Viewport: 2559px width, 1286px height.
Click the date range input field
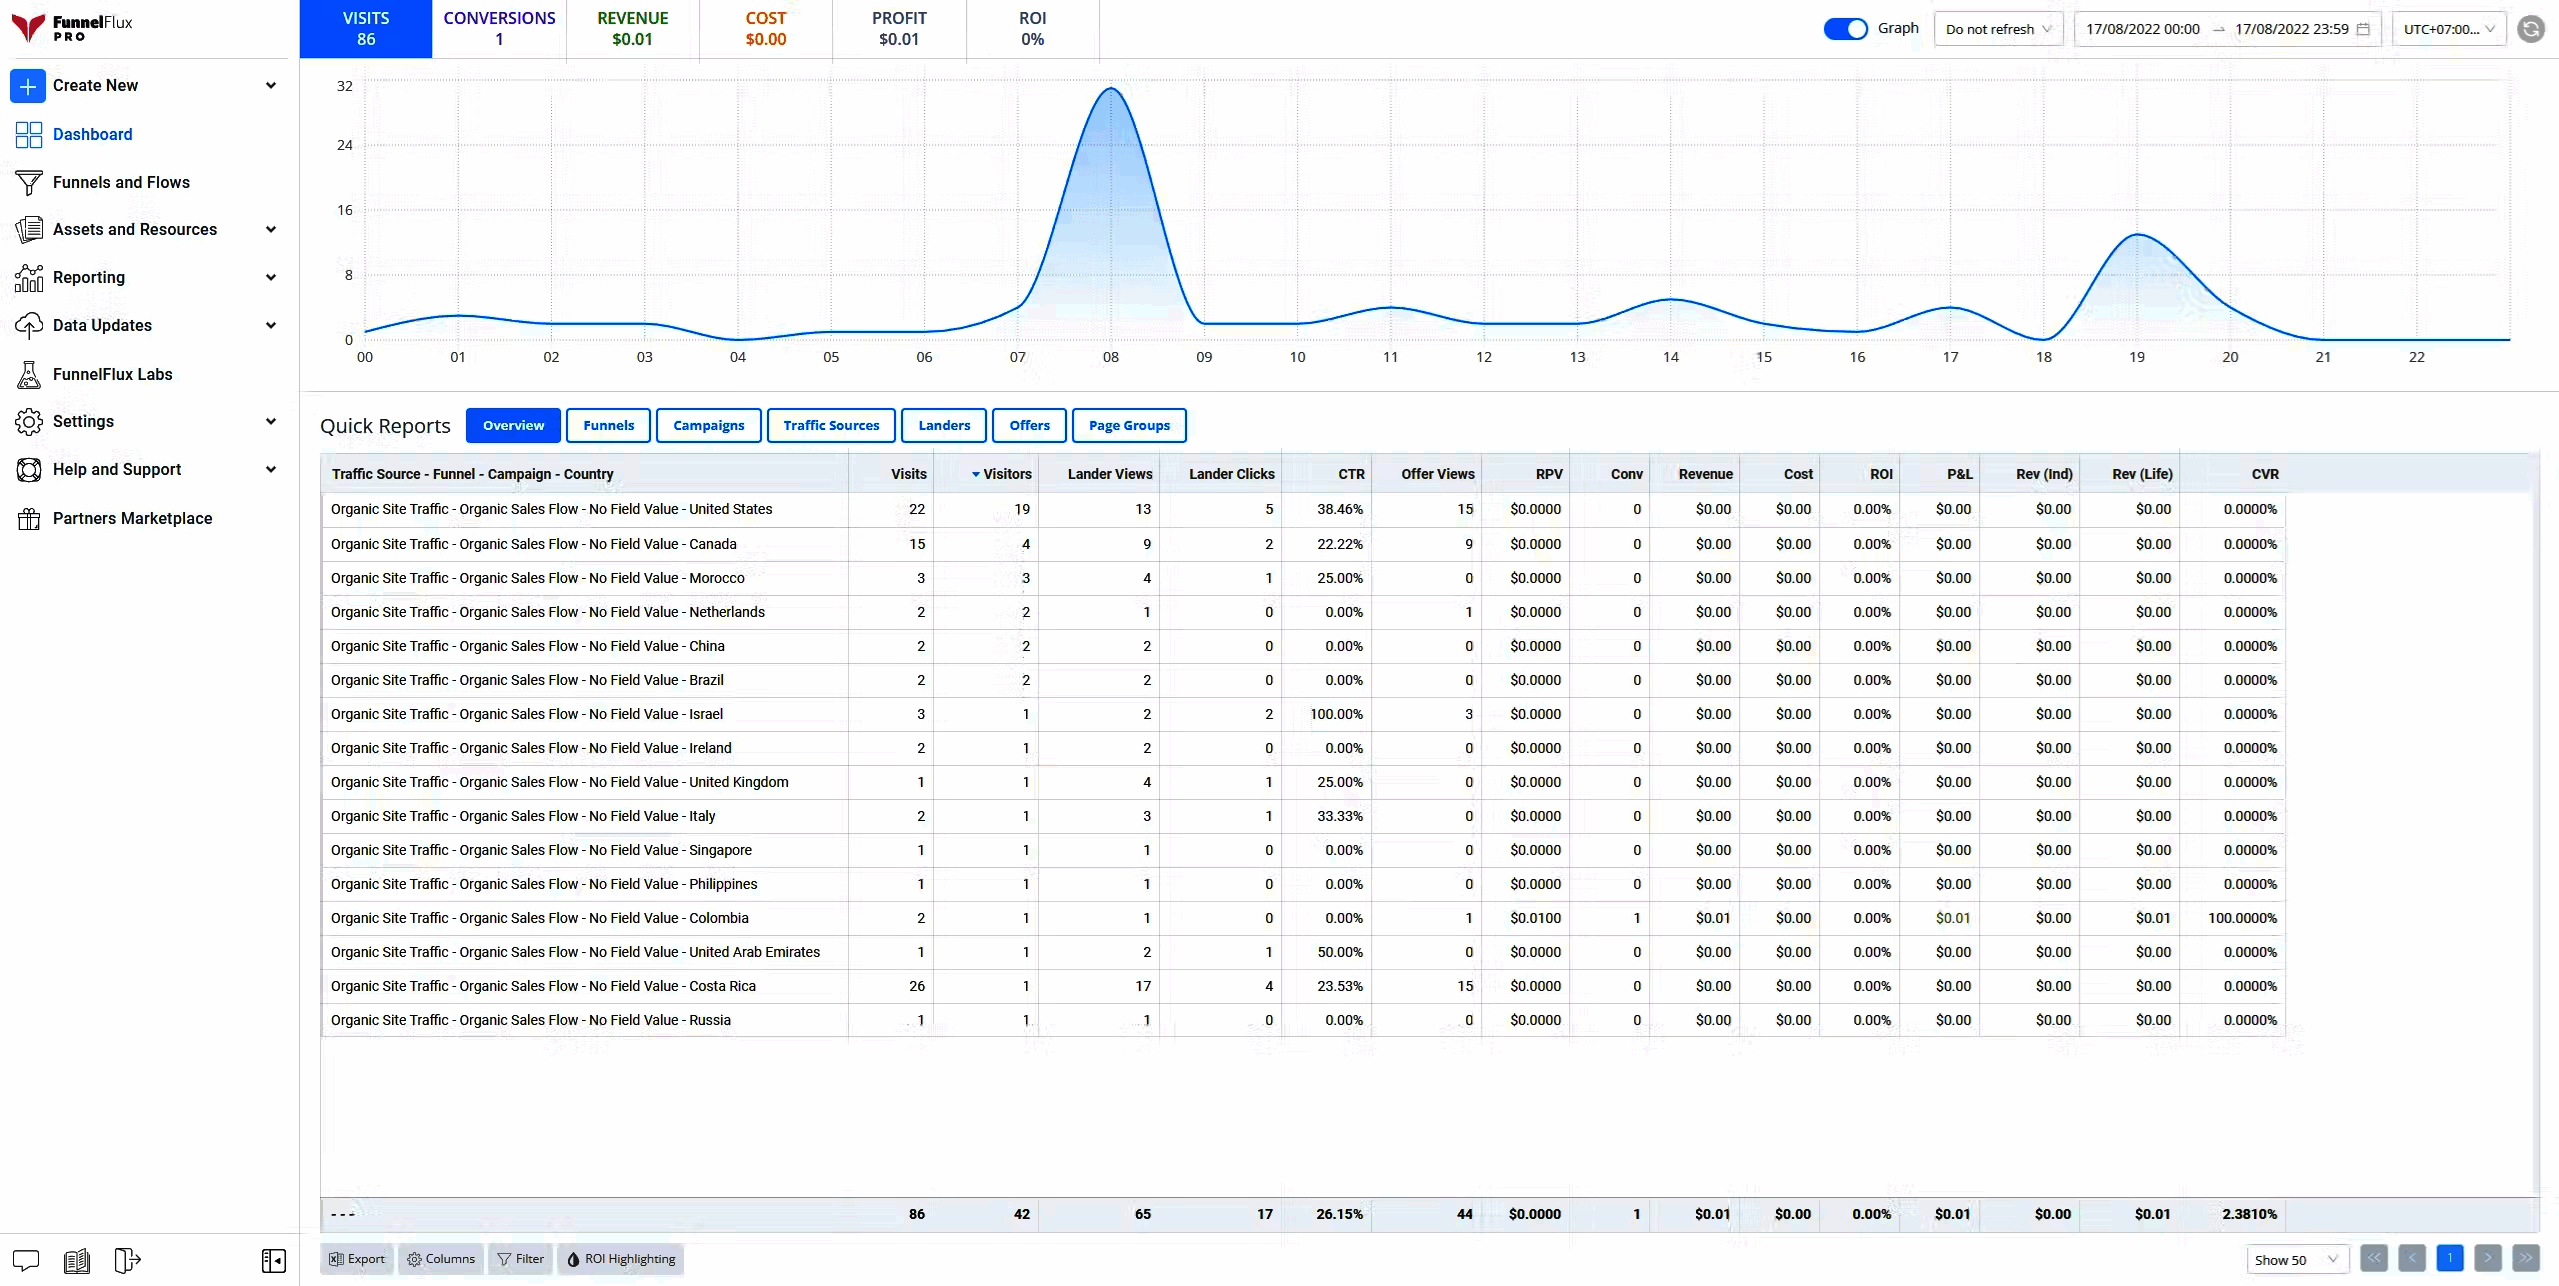2226,29
